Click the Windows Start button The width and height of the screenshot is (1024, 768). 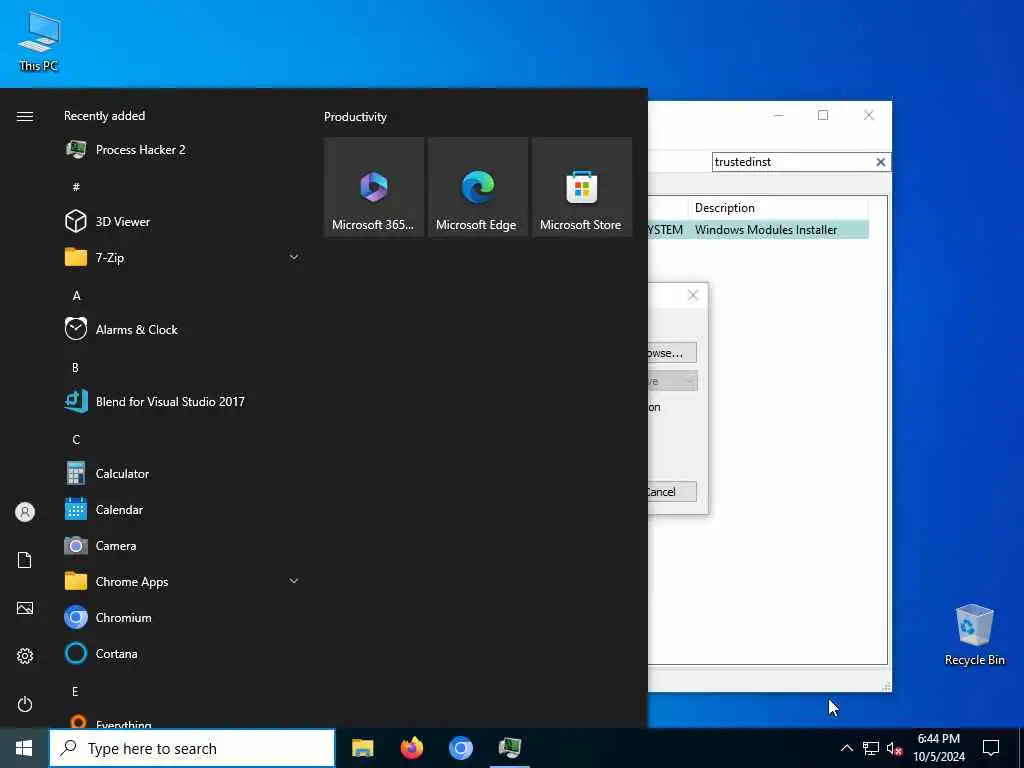24,748
